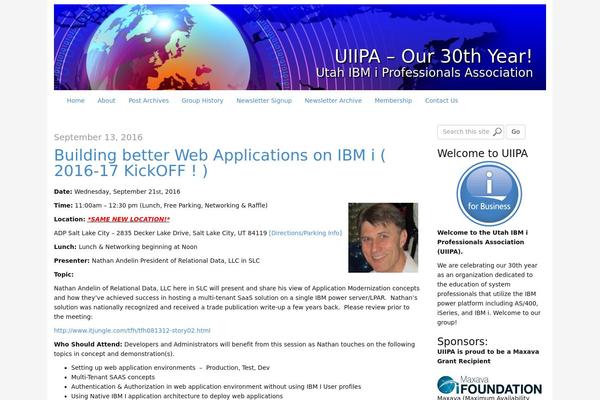This screenshot has height=400, width=600.
Task: Click the September 13, 2016 date text
Action: point(98,137)
